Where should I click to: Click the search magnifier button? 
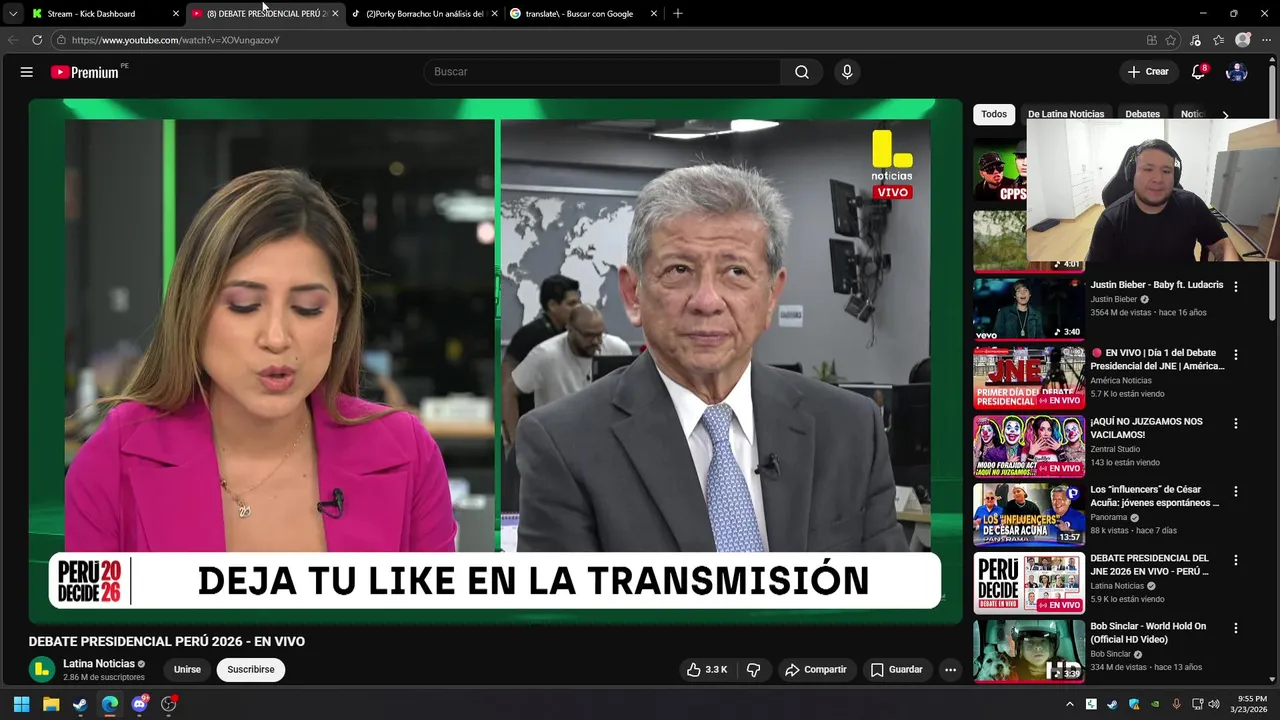point(802,72)
